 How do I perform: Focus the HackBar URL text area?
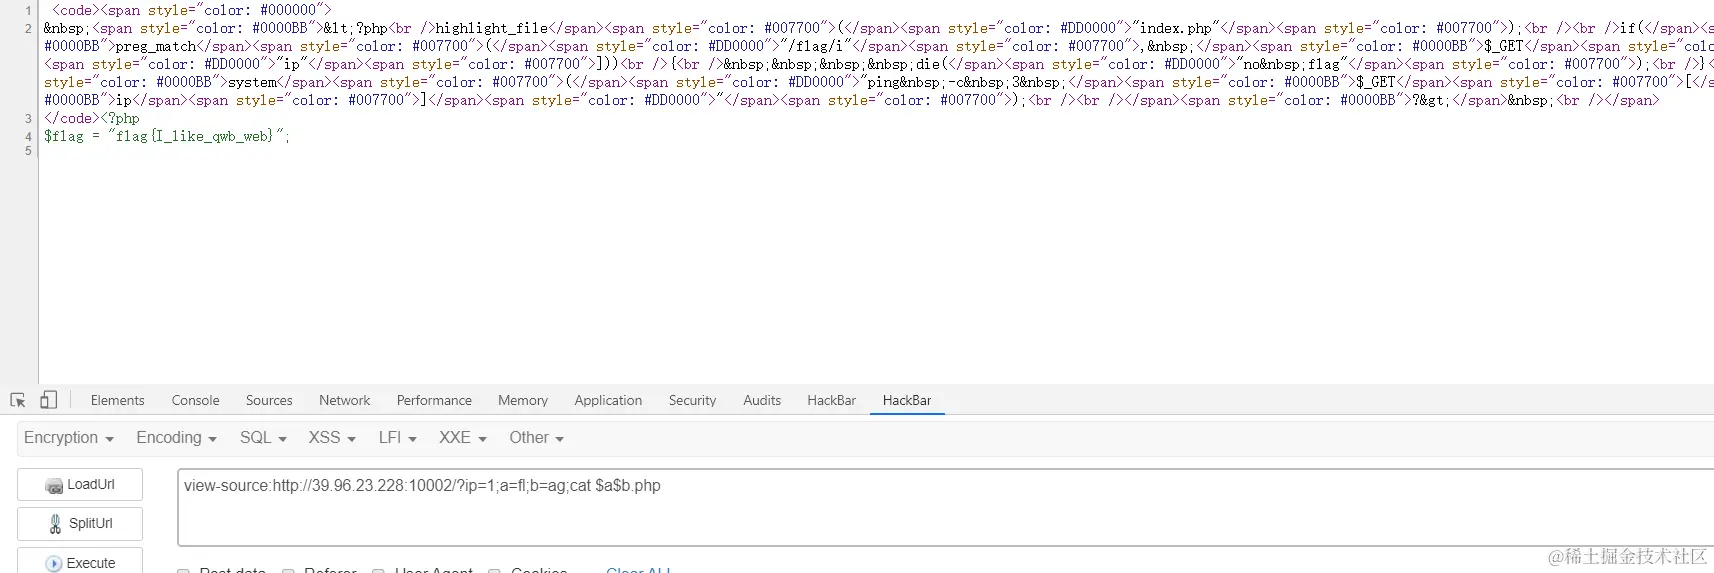pos(945,507)
